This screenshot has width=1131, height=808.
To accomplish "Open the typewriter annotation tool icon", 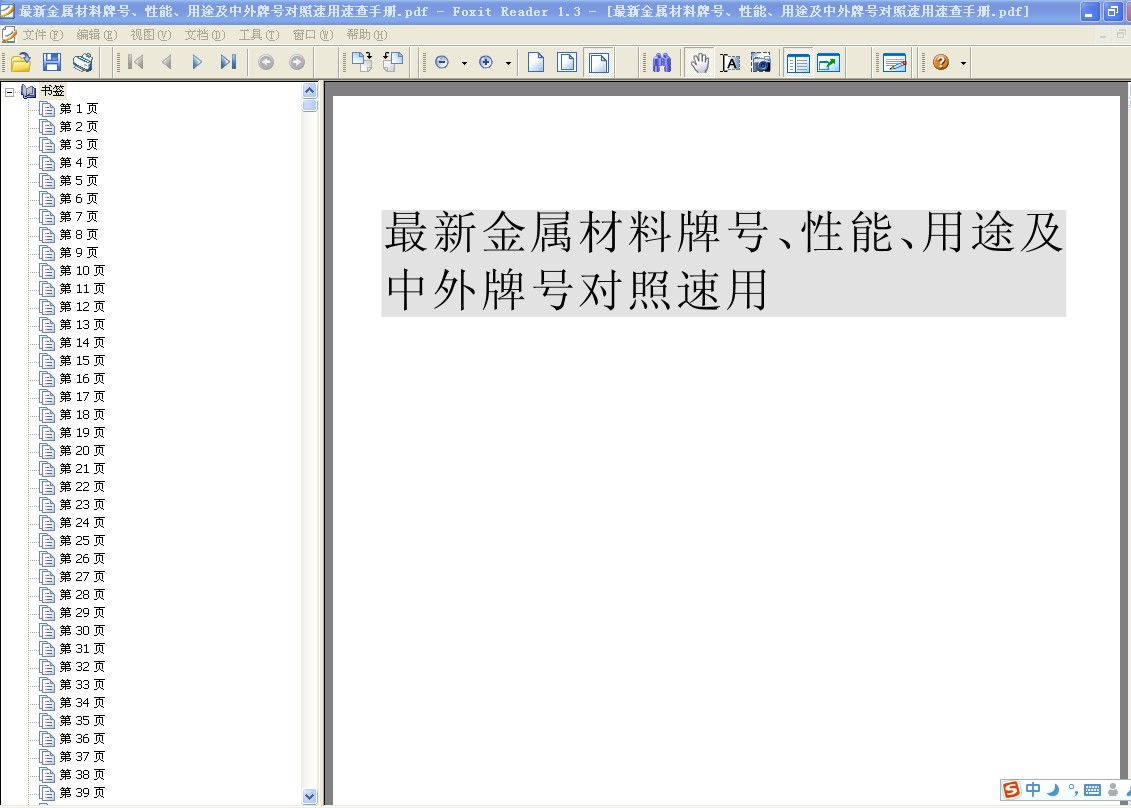I will click(894, 63).
